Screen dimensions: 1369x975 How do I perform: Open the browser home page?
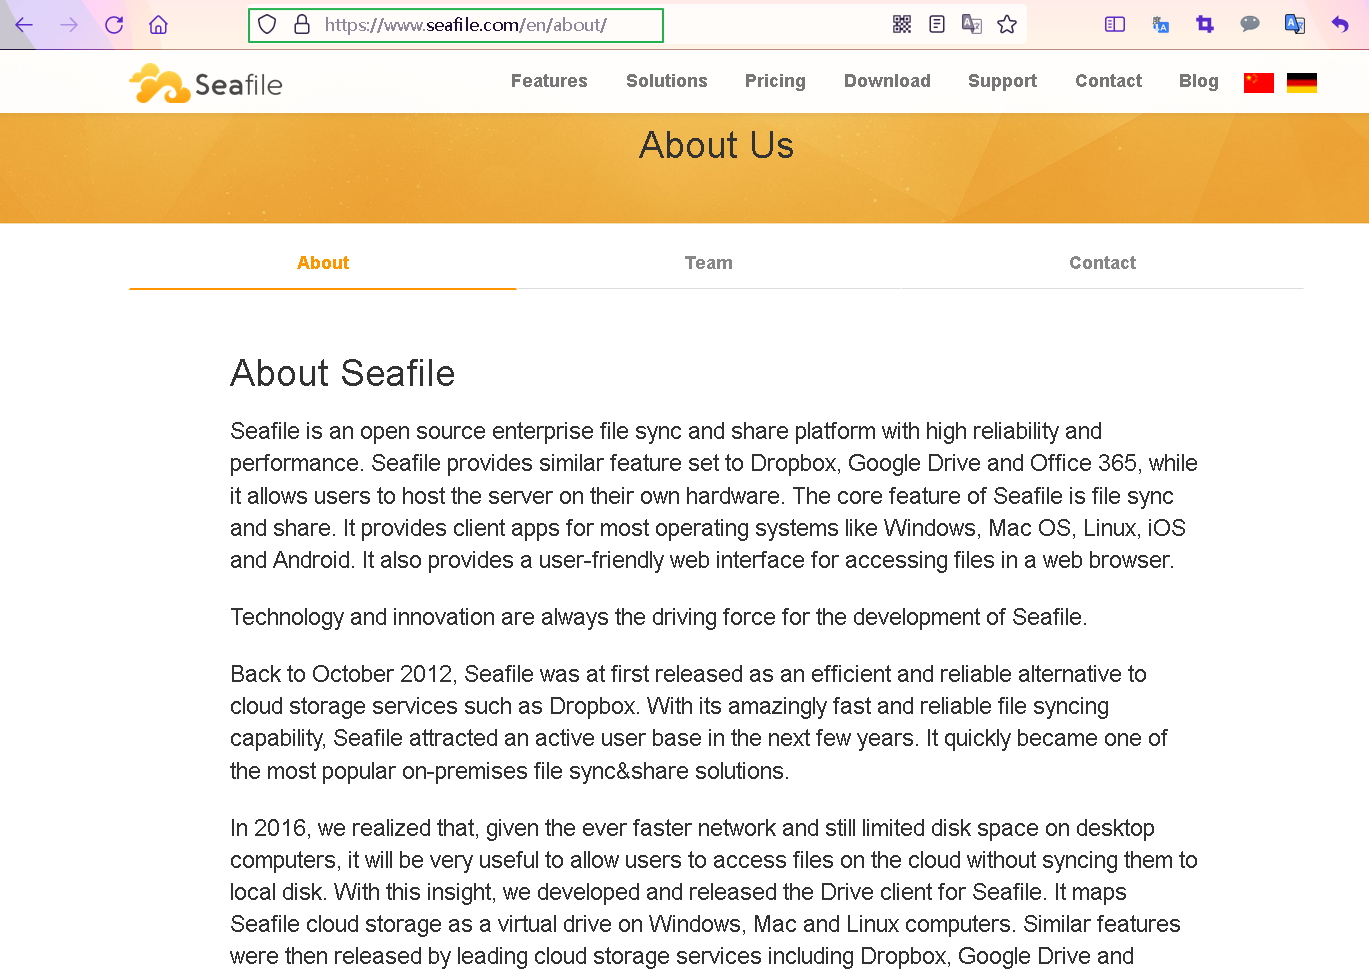coord(158,25)
